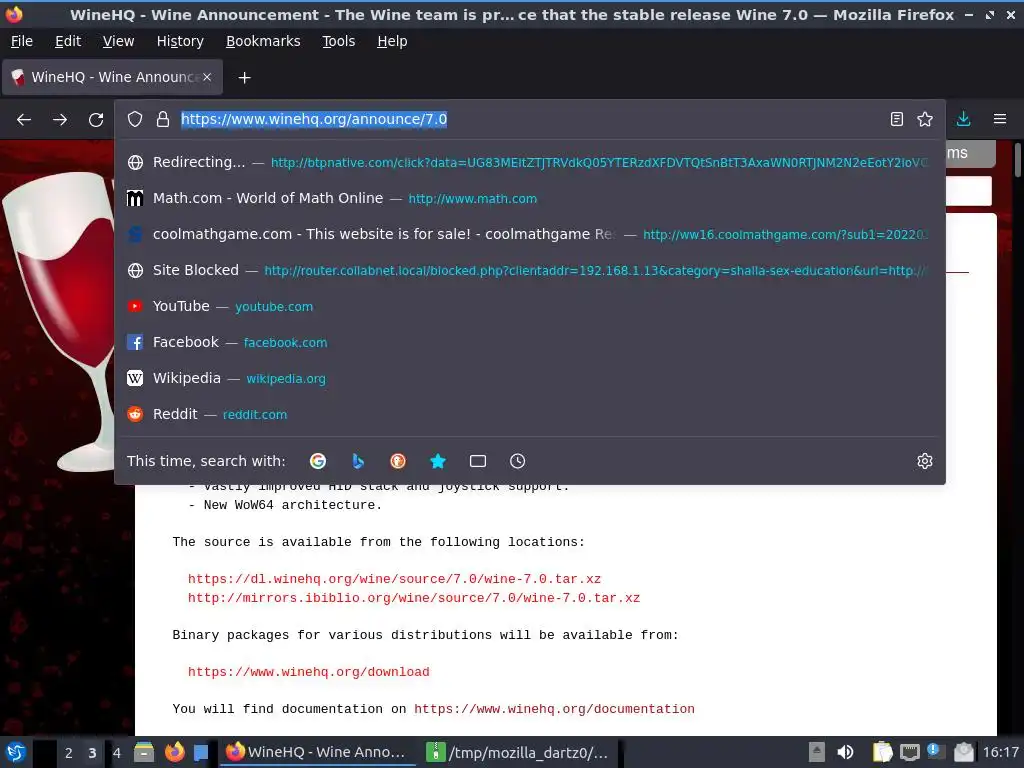This screenshot has height=768, width=1024.
Task: Open a new tab with plus button
Action: [244, 78]
